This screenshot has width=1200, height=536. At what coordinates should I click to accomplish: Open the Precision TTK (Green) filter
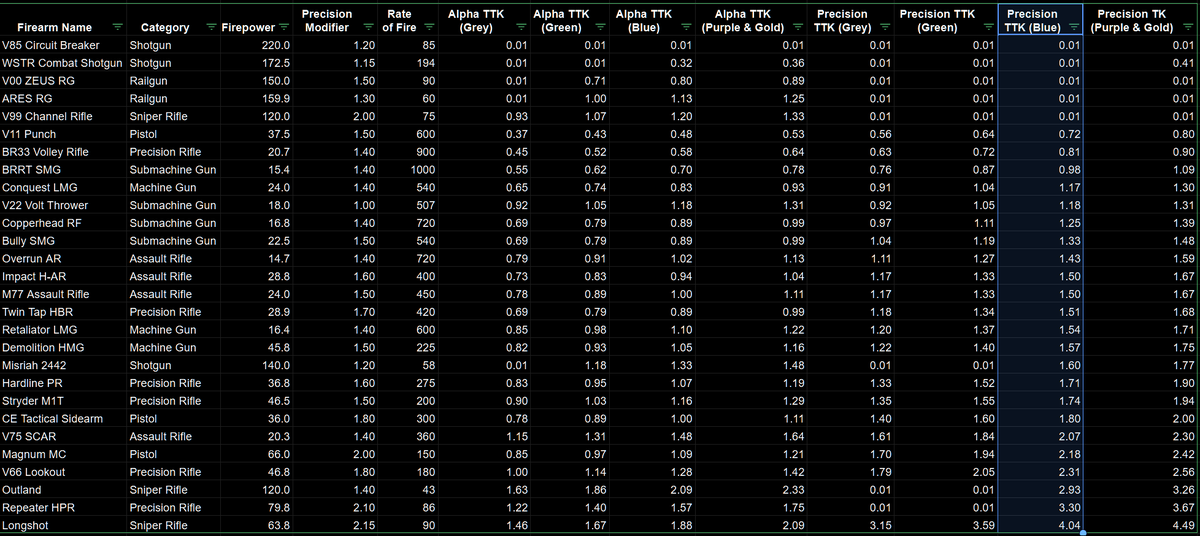pyautogui.click(x=987, y=27)
